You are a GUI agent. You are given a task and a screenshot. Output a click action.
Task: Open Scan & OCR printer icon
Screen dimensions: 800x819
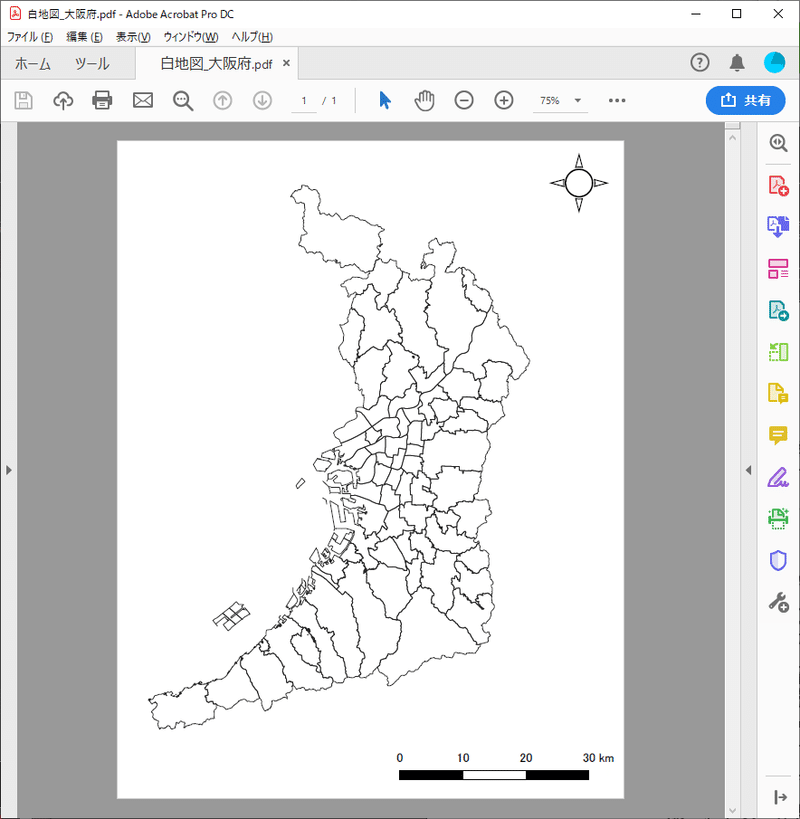click(778, 519)
